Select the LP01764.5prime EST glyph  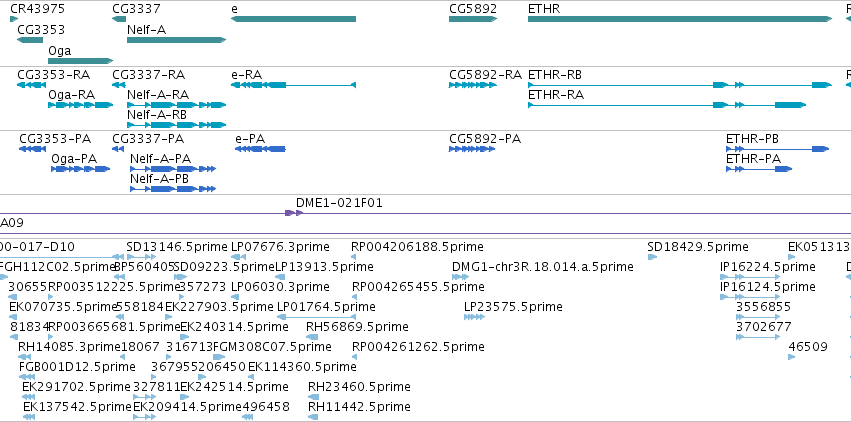coord(316,317)
